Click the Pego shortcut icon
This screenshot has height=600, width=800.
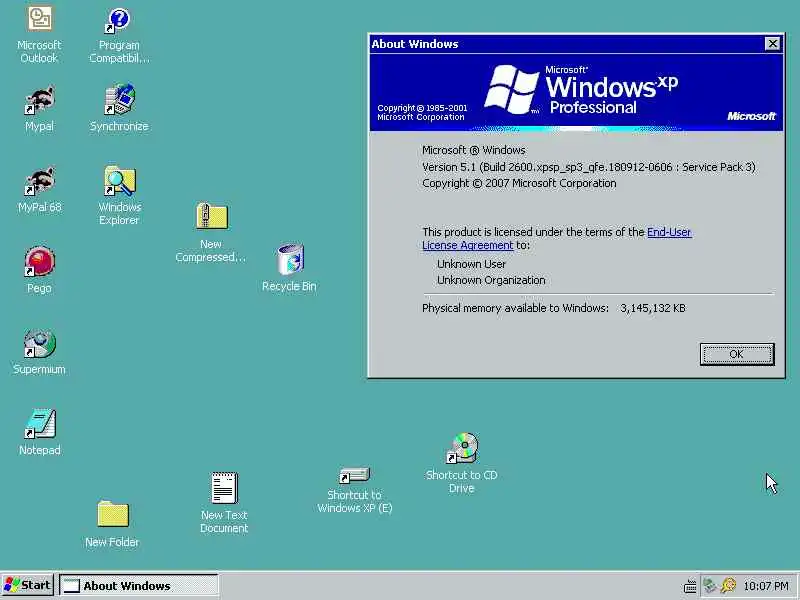coord(39,270)
